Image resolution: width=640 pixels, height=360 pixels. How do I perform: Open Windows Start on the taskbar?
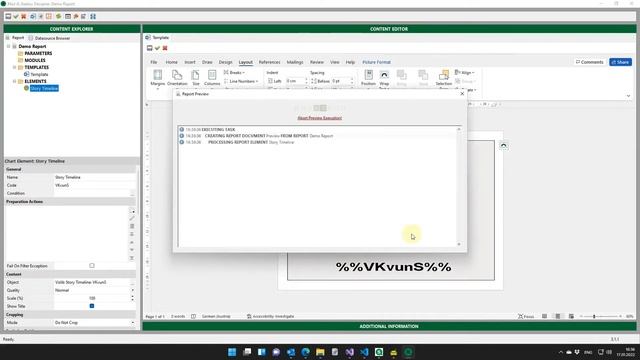click(x=232, y=352)
